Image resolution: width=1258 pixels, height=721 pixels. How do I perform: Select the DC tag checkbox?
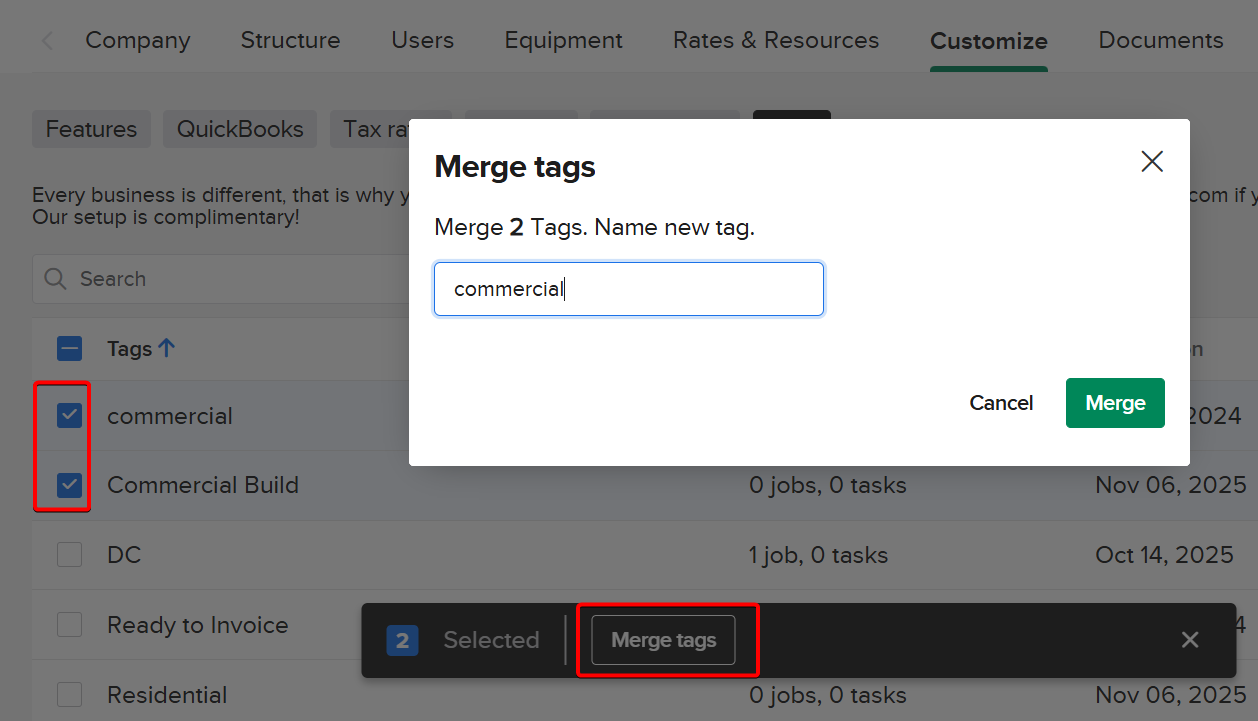click(x=69, y=555)
